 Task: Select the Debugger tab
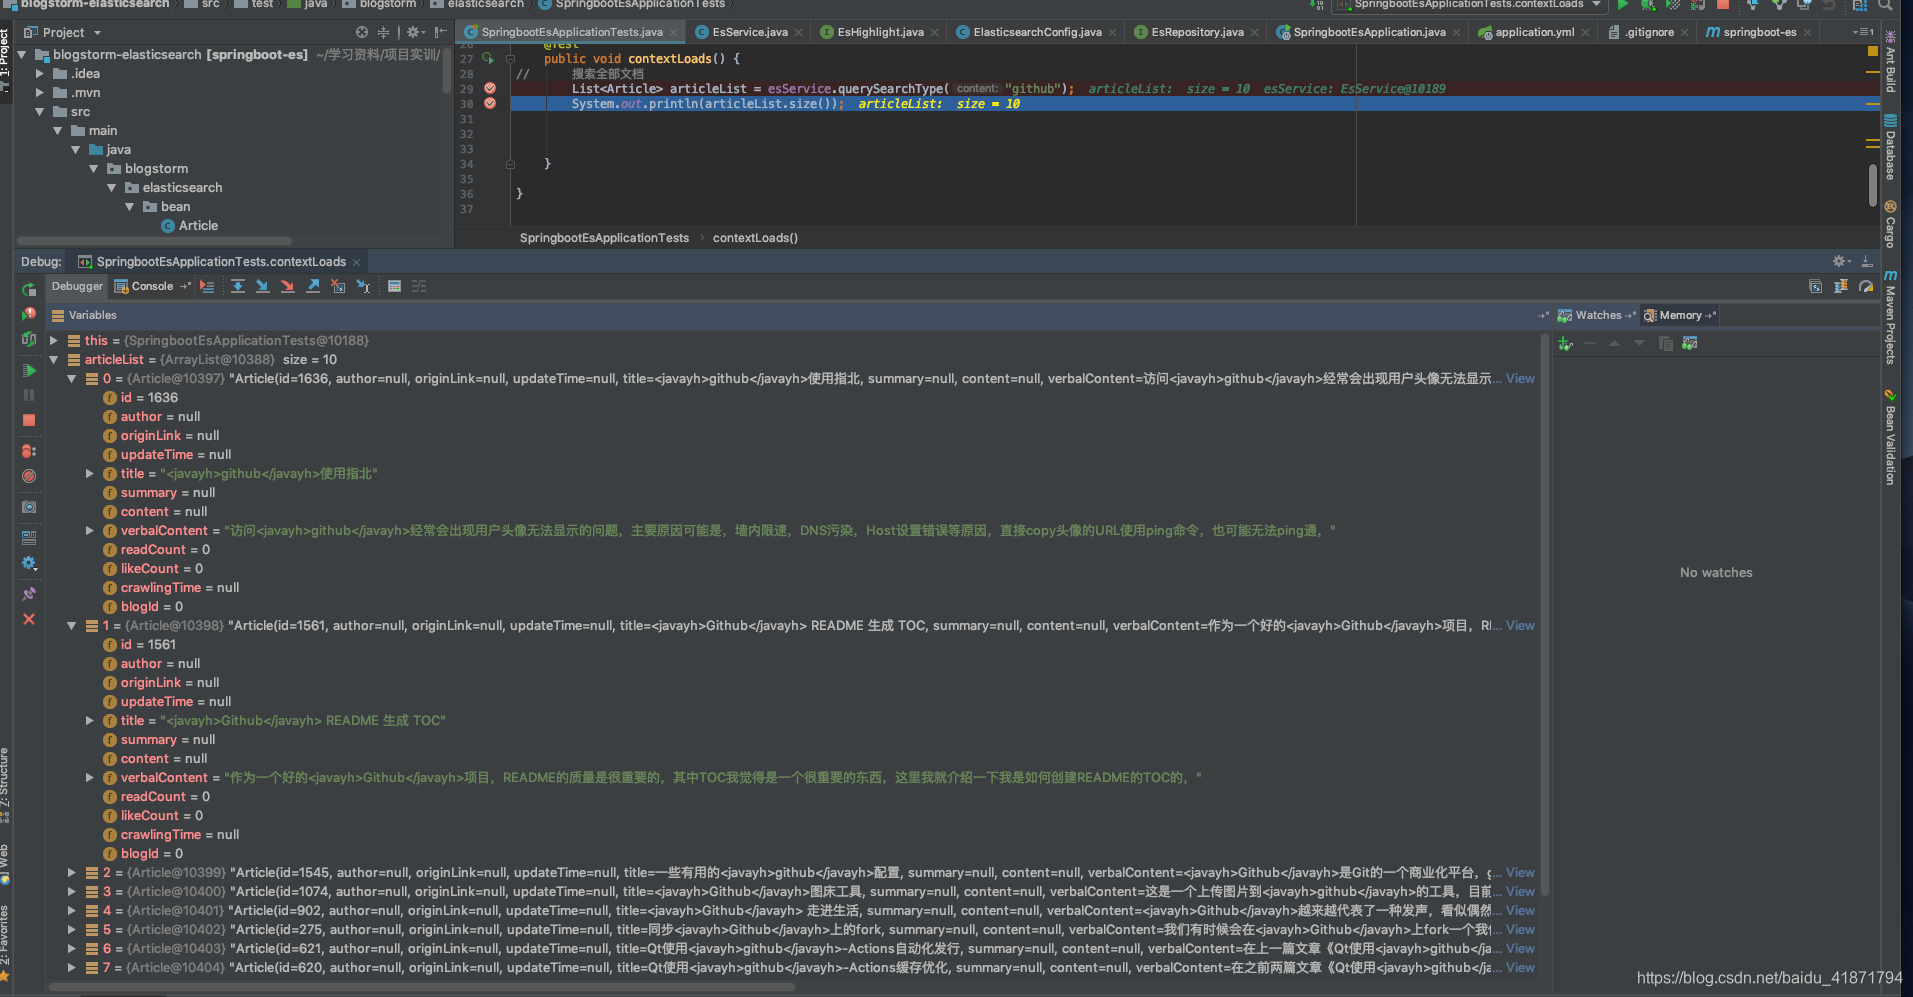click(x=77, y=286)
